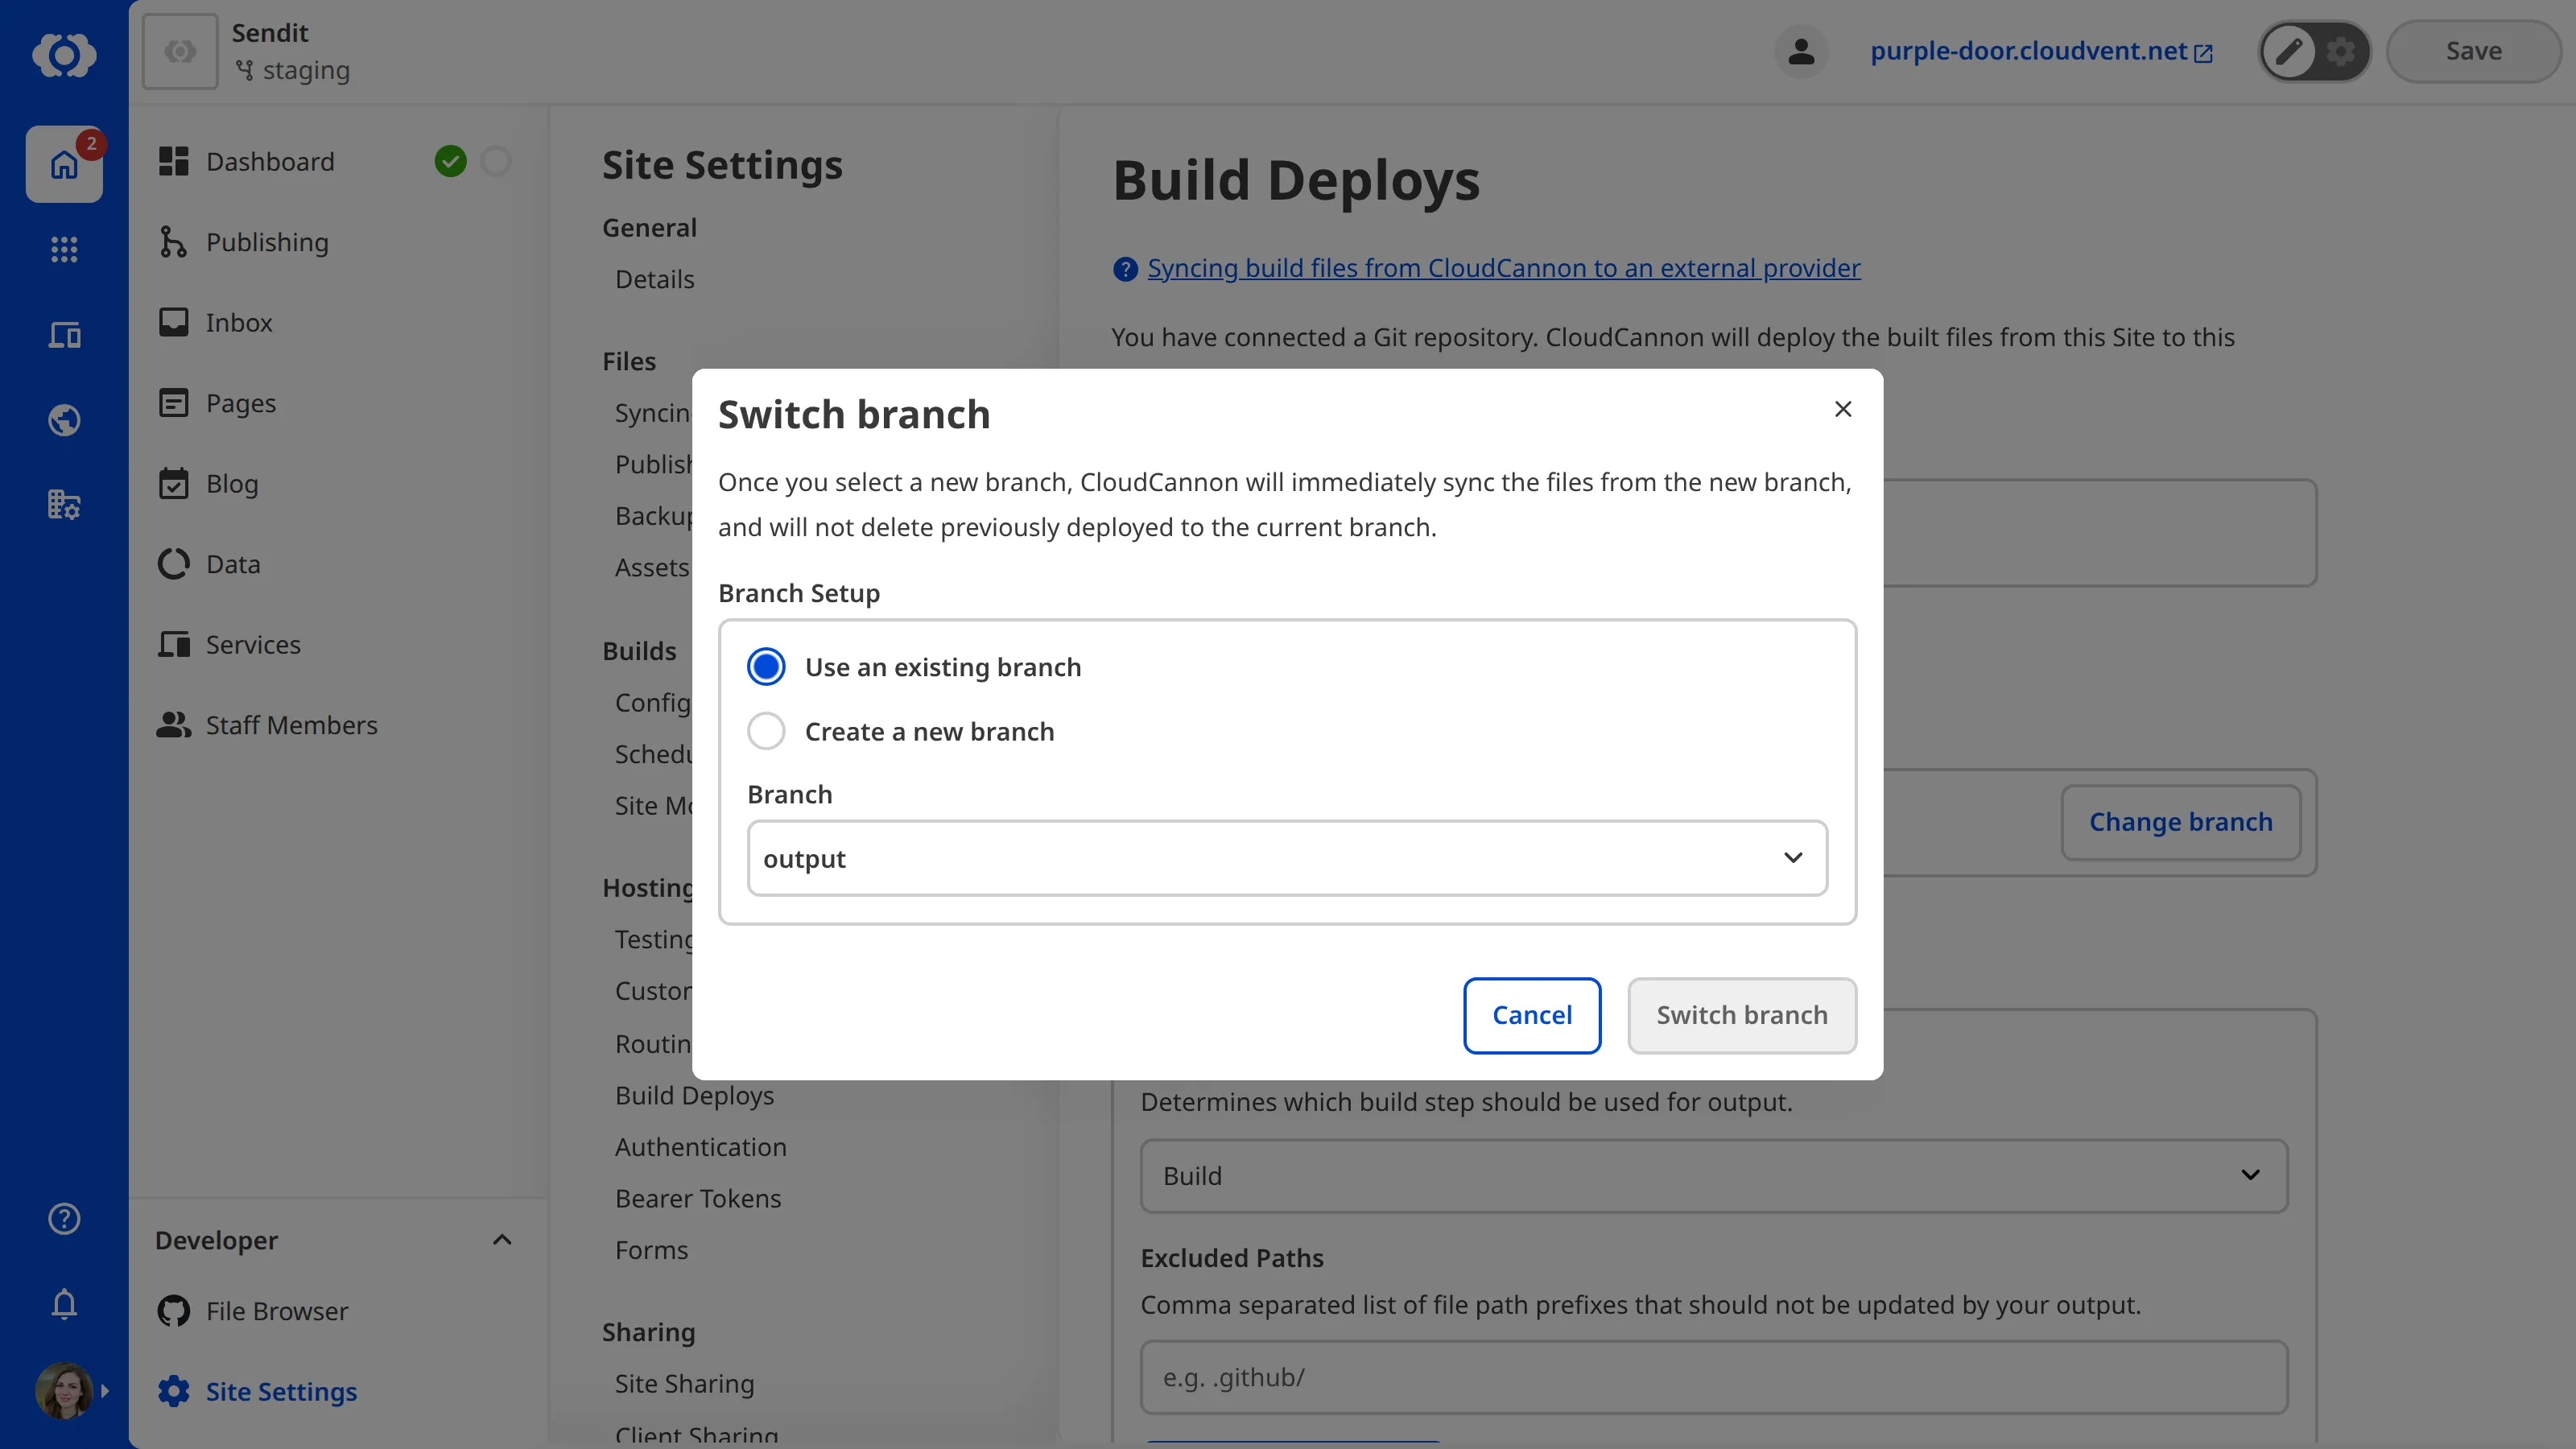Open the Branch dropdown showing output

pos(1287,858)
